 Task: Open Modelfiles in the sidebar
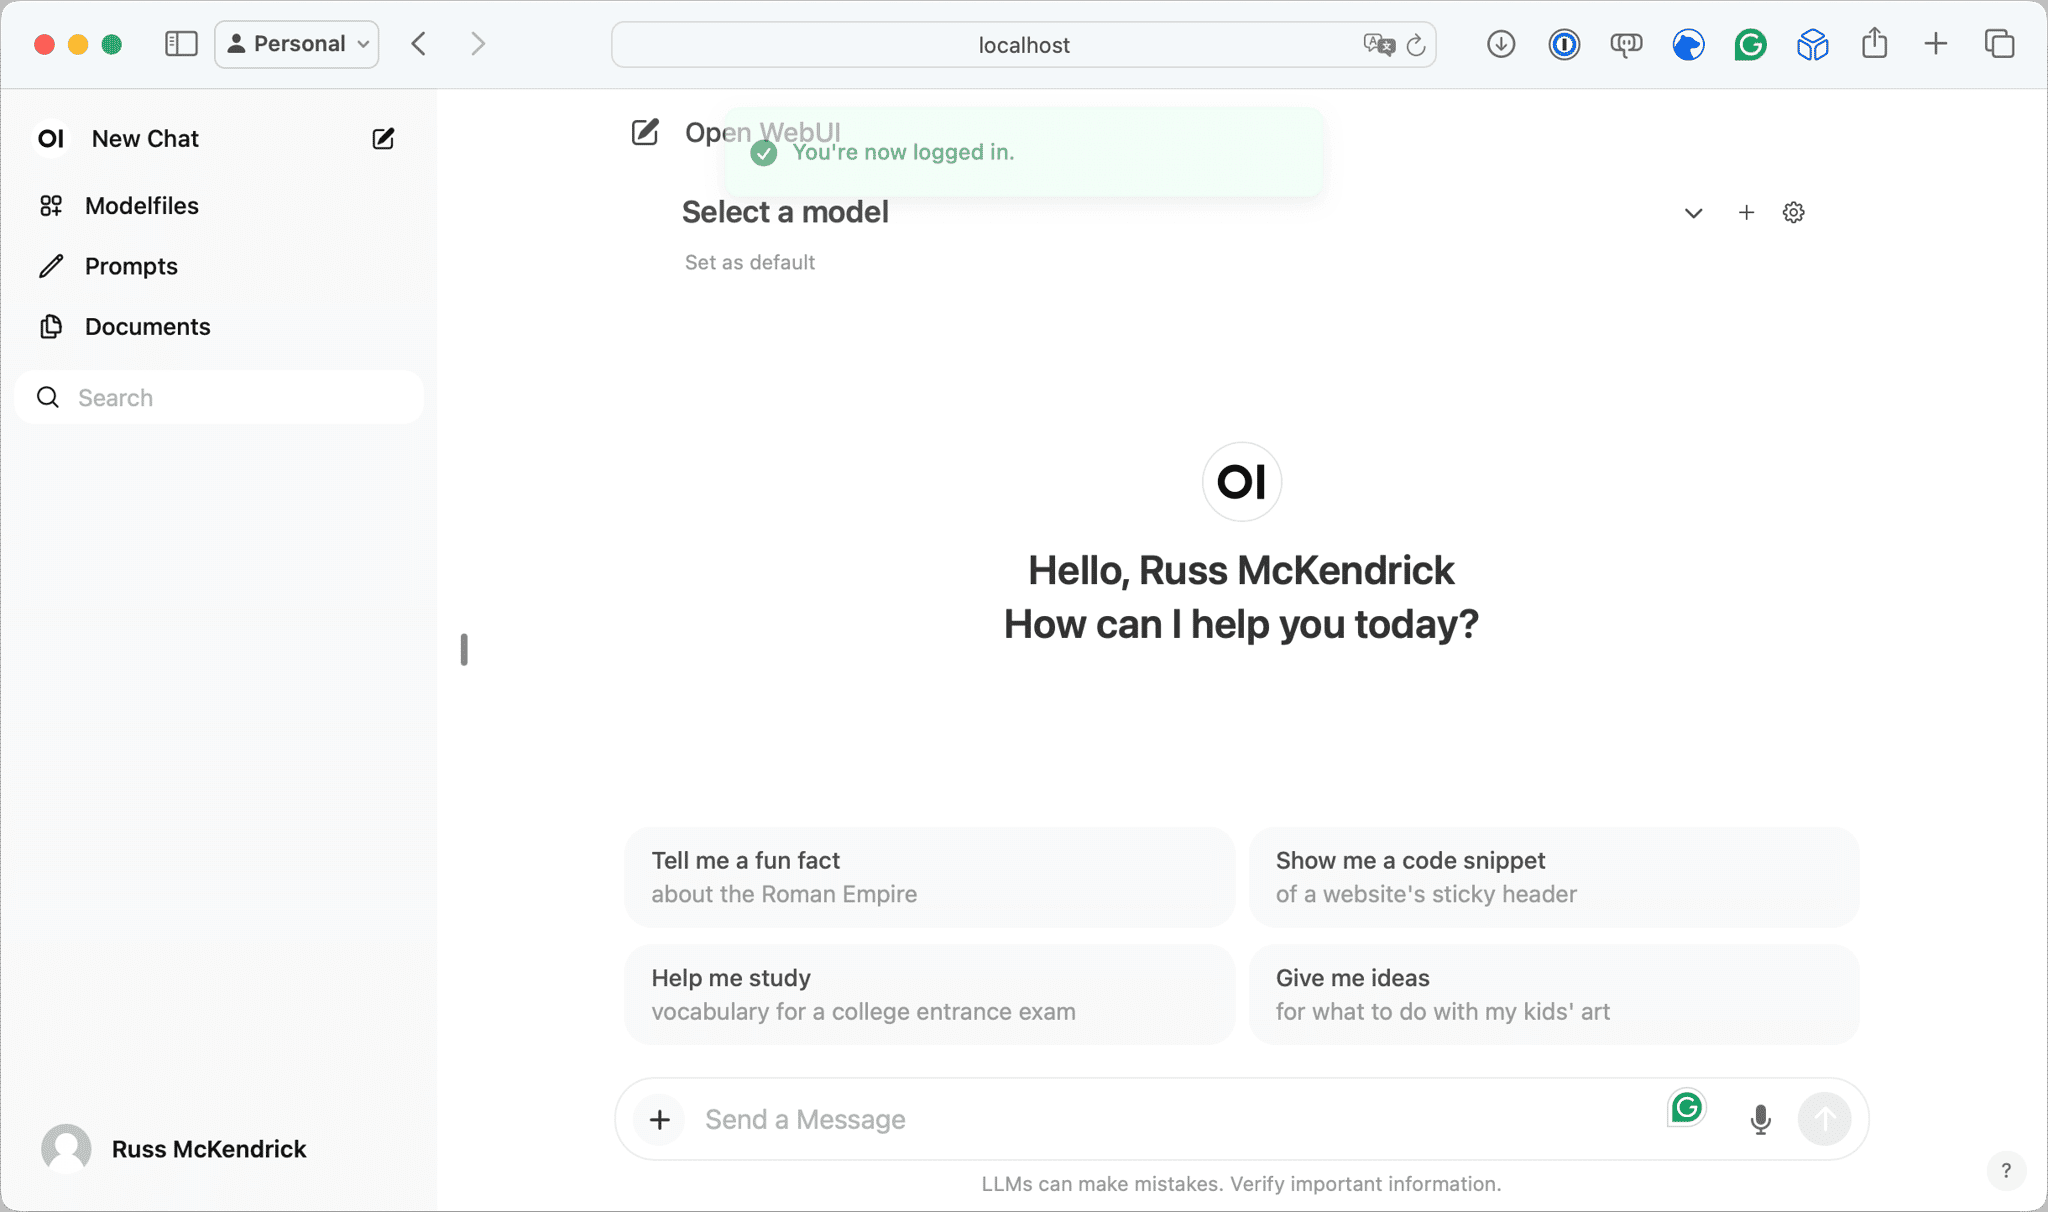click(x=141, y=206)
